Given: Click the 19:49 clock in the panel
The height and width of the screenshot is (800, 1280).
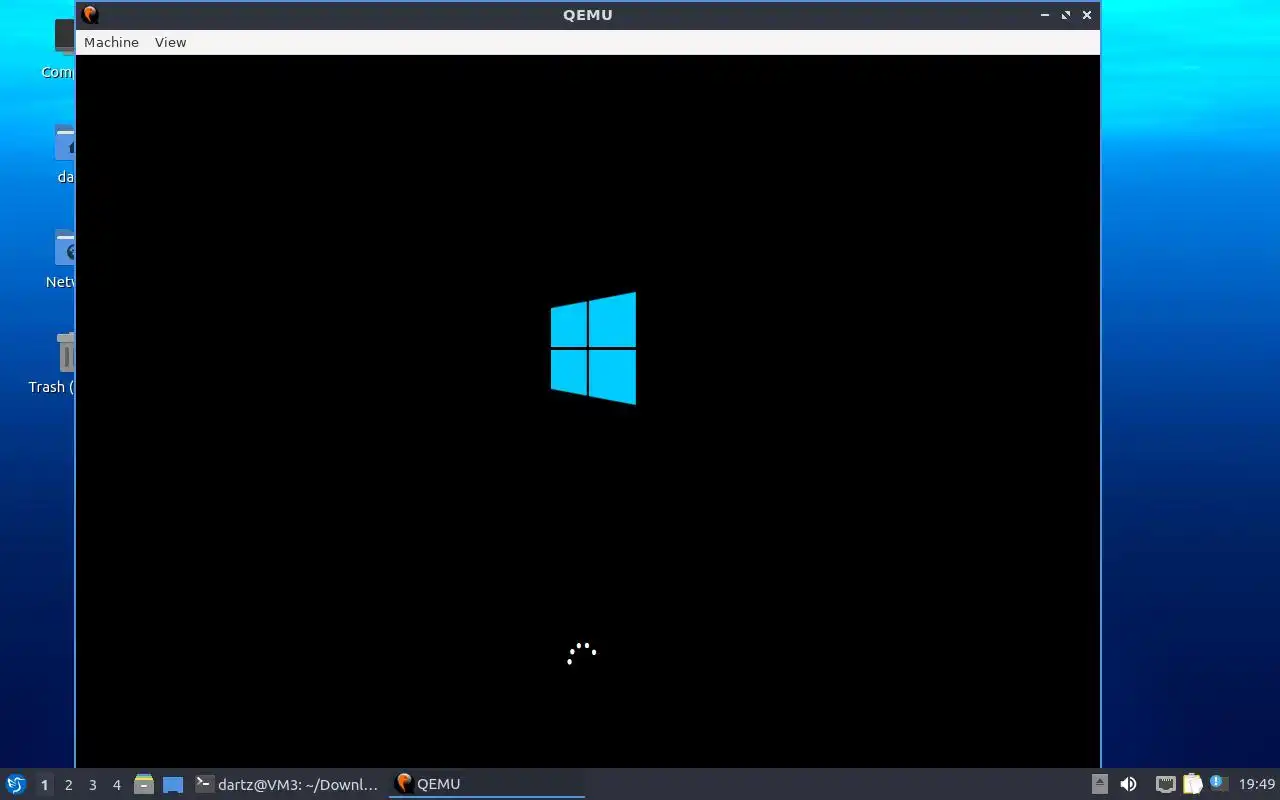Looking at the screenshot, I should point(1257,784).
